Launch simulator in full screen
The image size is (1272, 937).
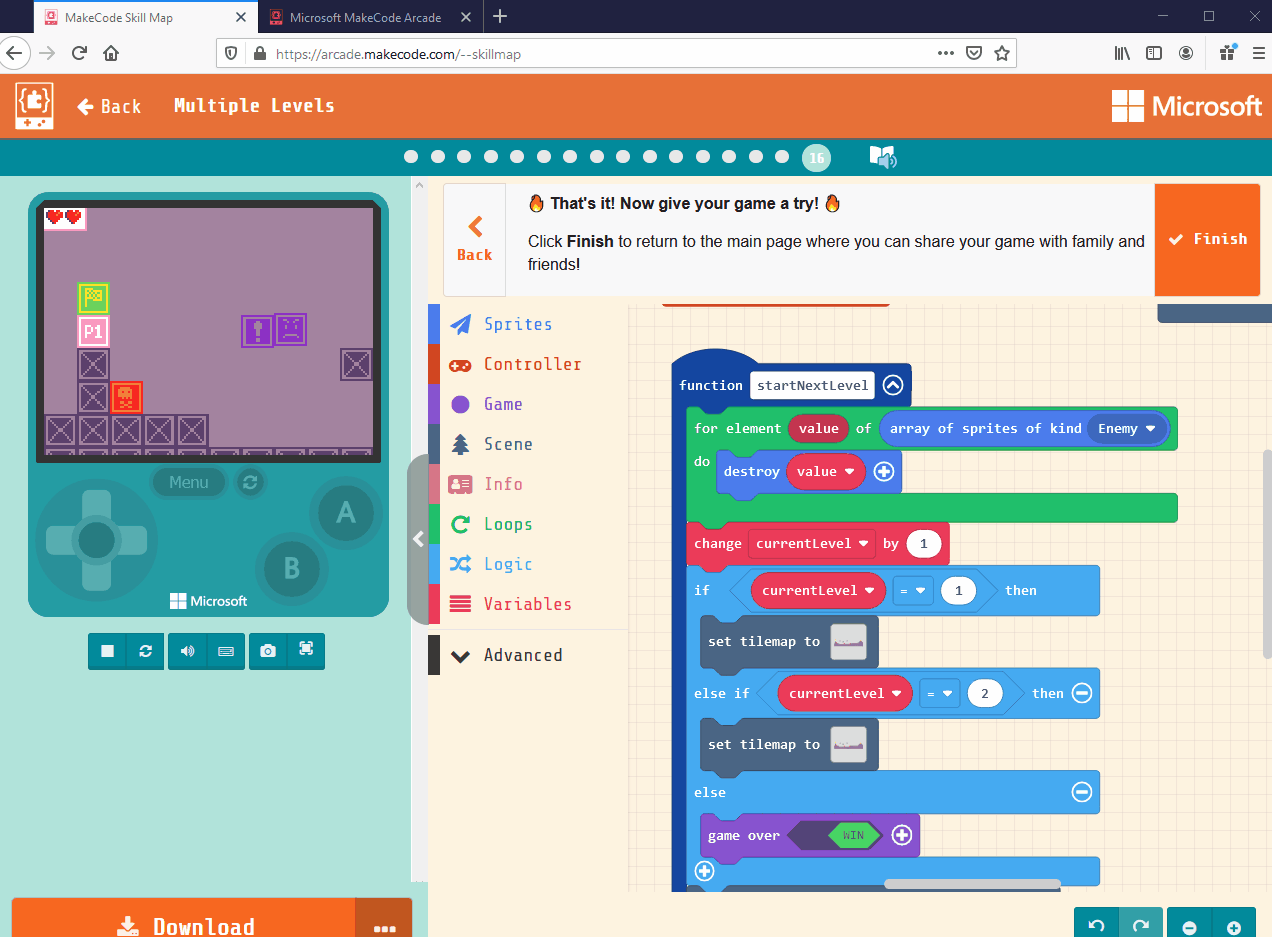(306, 651)
